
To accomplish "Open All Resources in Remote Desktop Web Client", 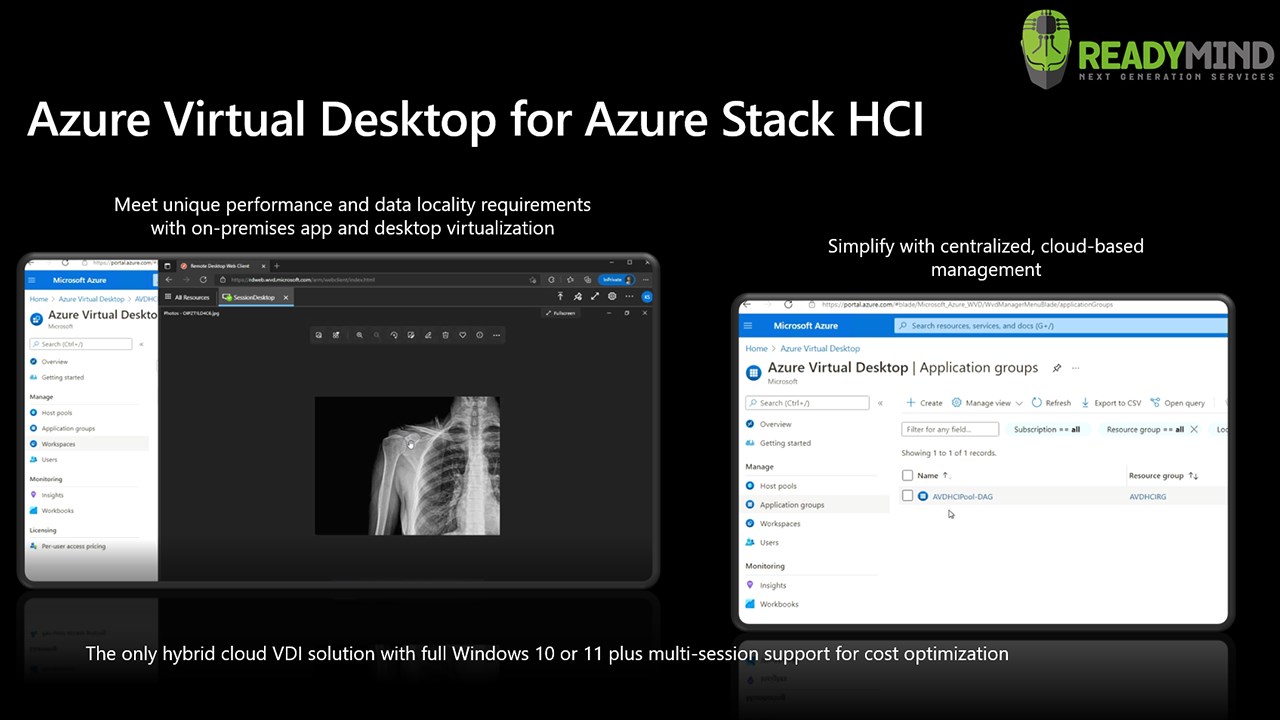I will point(187,297).
